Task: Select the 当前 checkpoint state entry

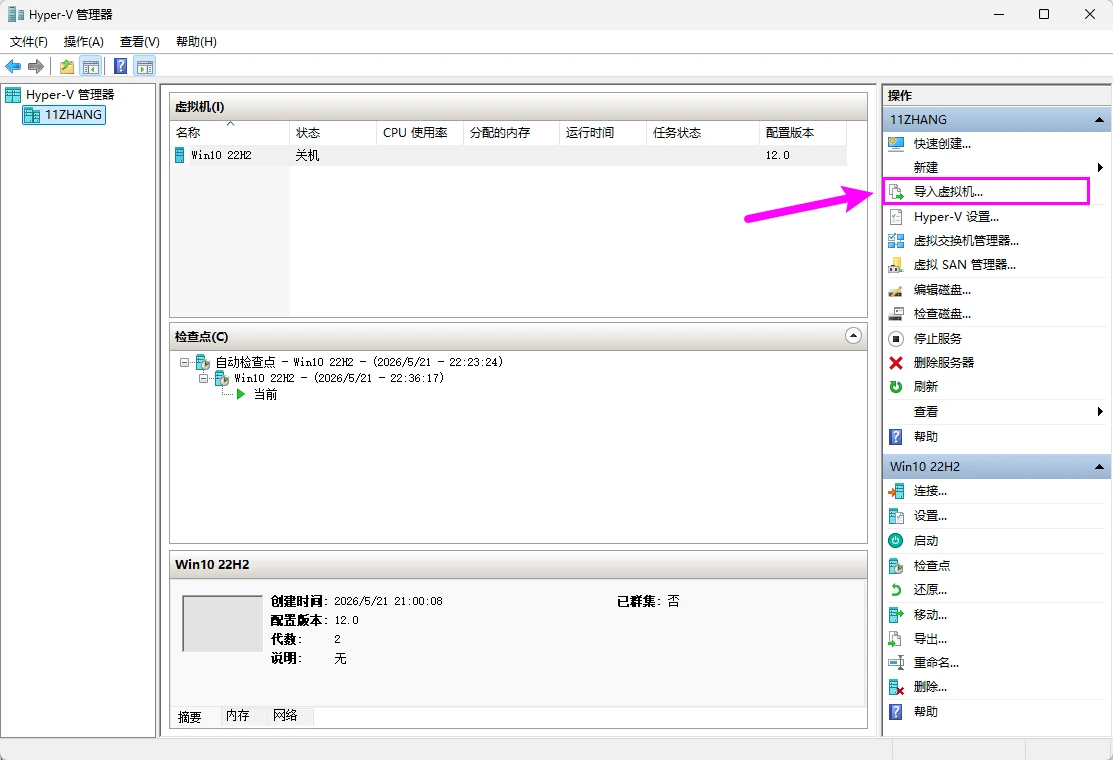Action: click(x=265, y=395)
